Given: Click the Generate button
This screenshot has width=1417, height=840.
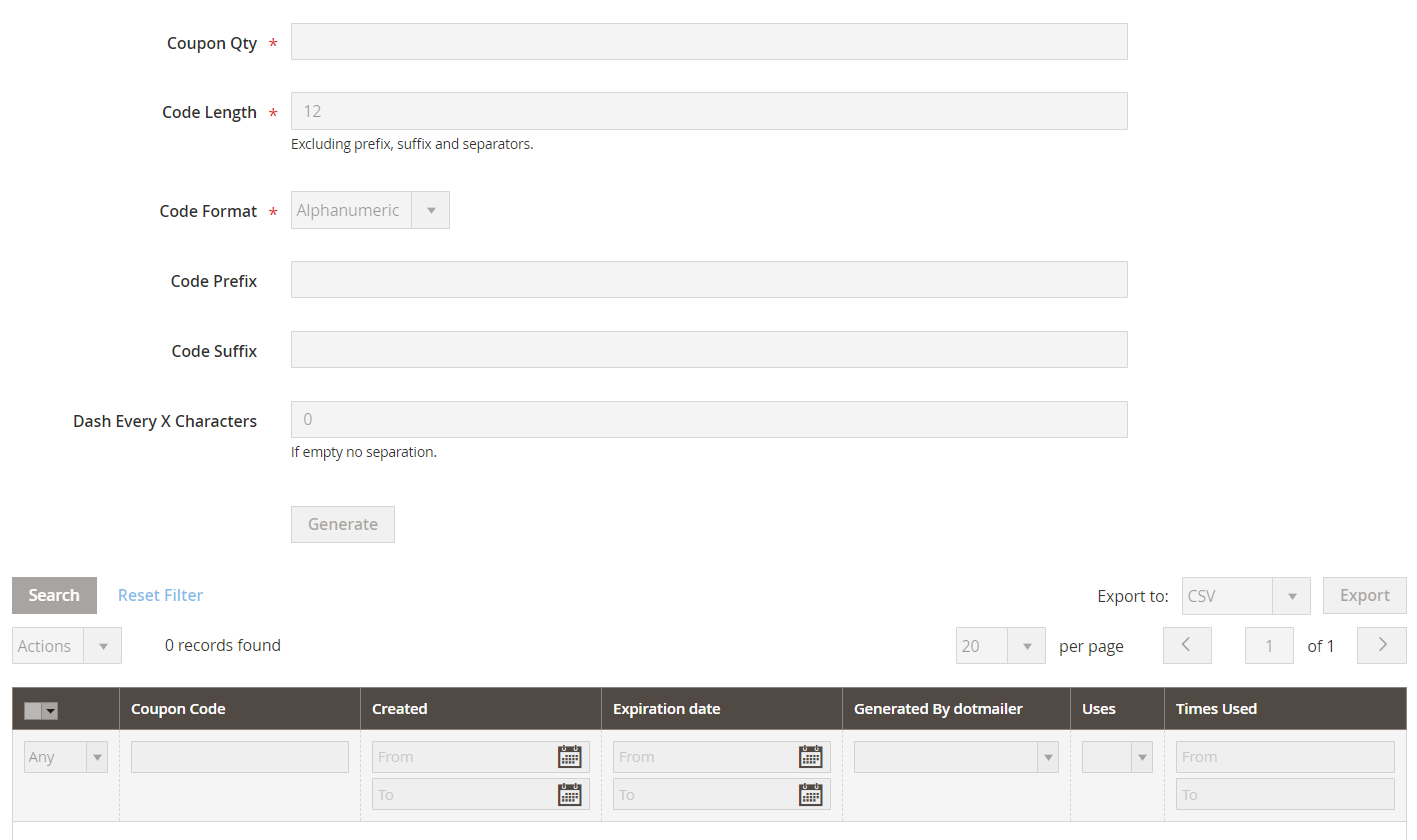Looking at the screenshot, I should pyautogui.click(x=343, y=524).
